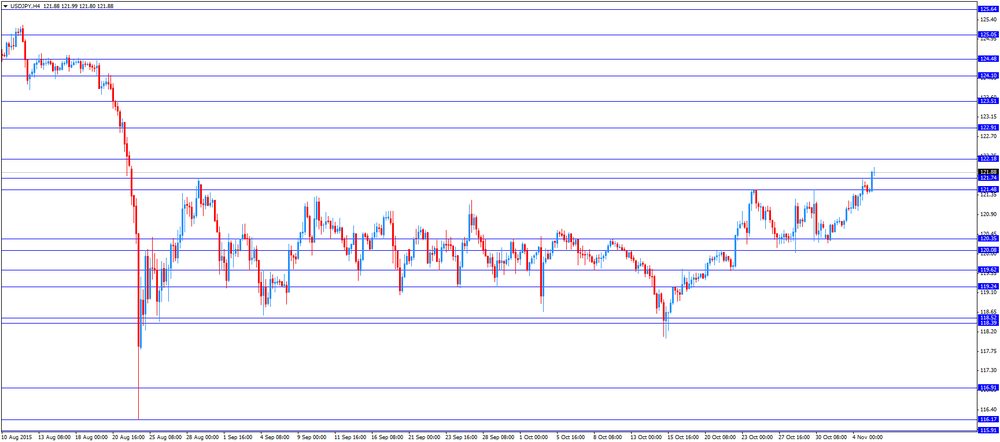Select the 116.91 price level label
The image size is (1000, 442).
988,387
